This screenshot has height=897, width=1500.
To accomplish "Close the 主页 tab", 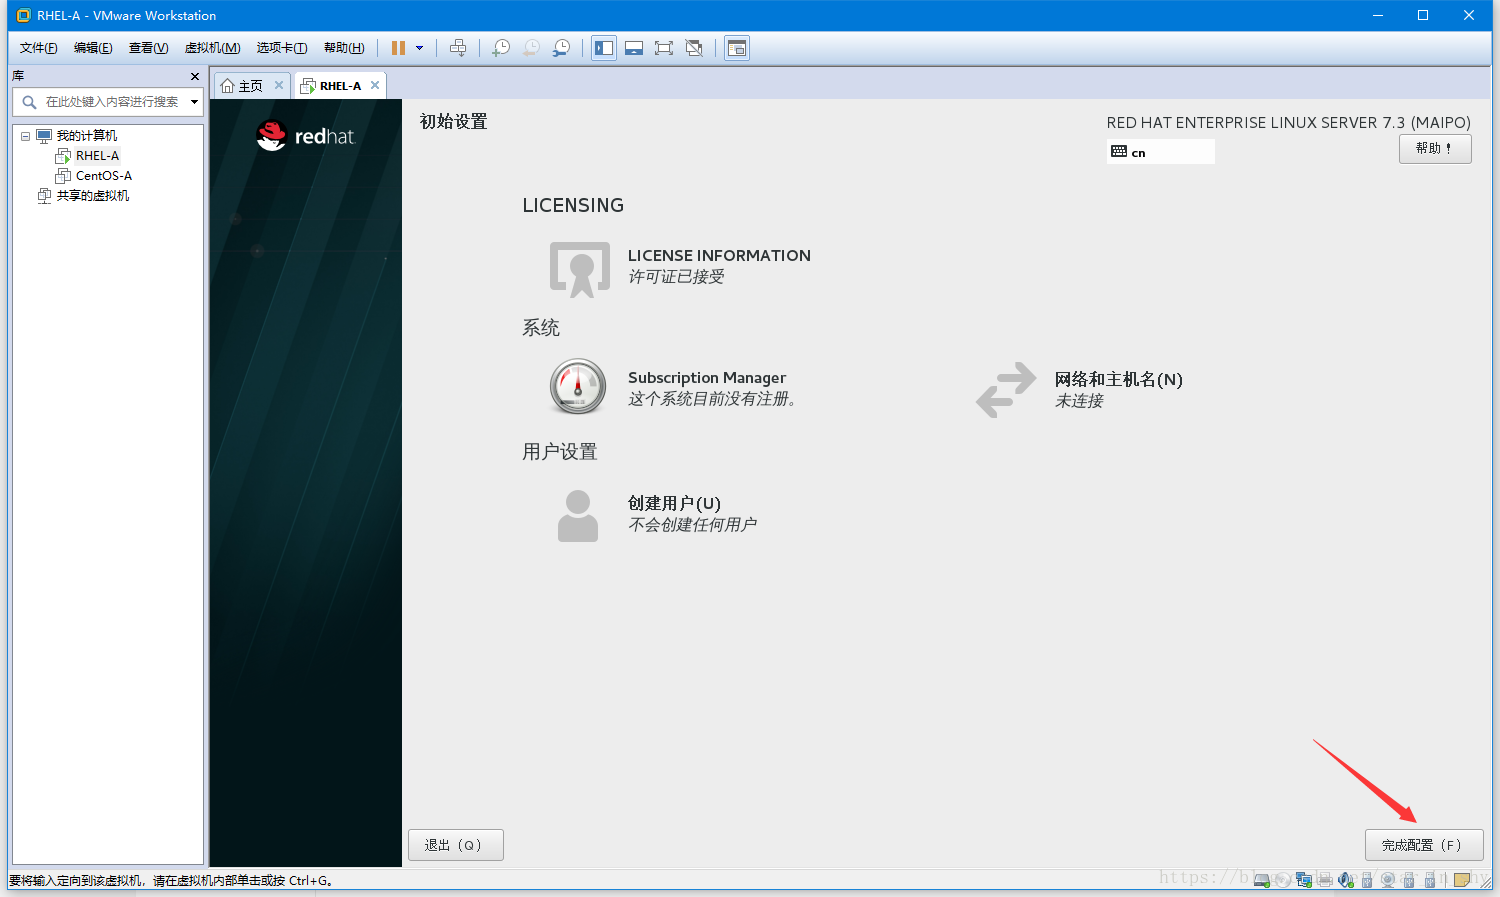I will point(279,85).
